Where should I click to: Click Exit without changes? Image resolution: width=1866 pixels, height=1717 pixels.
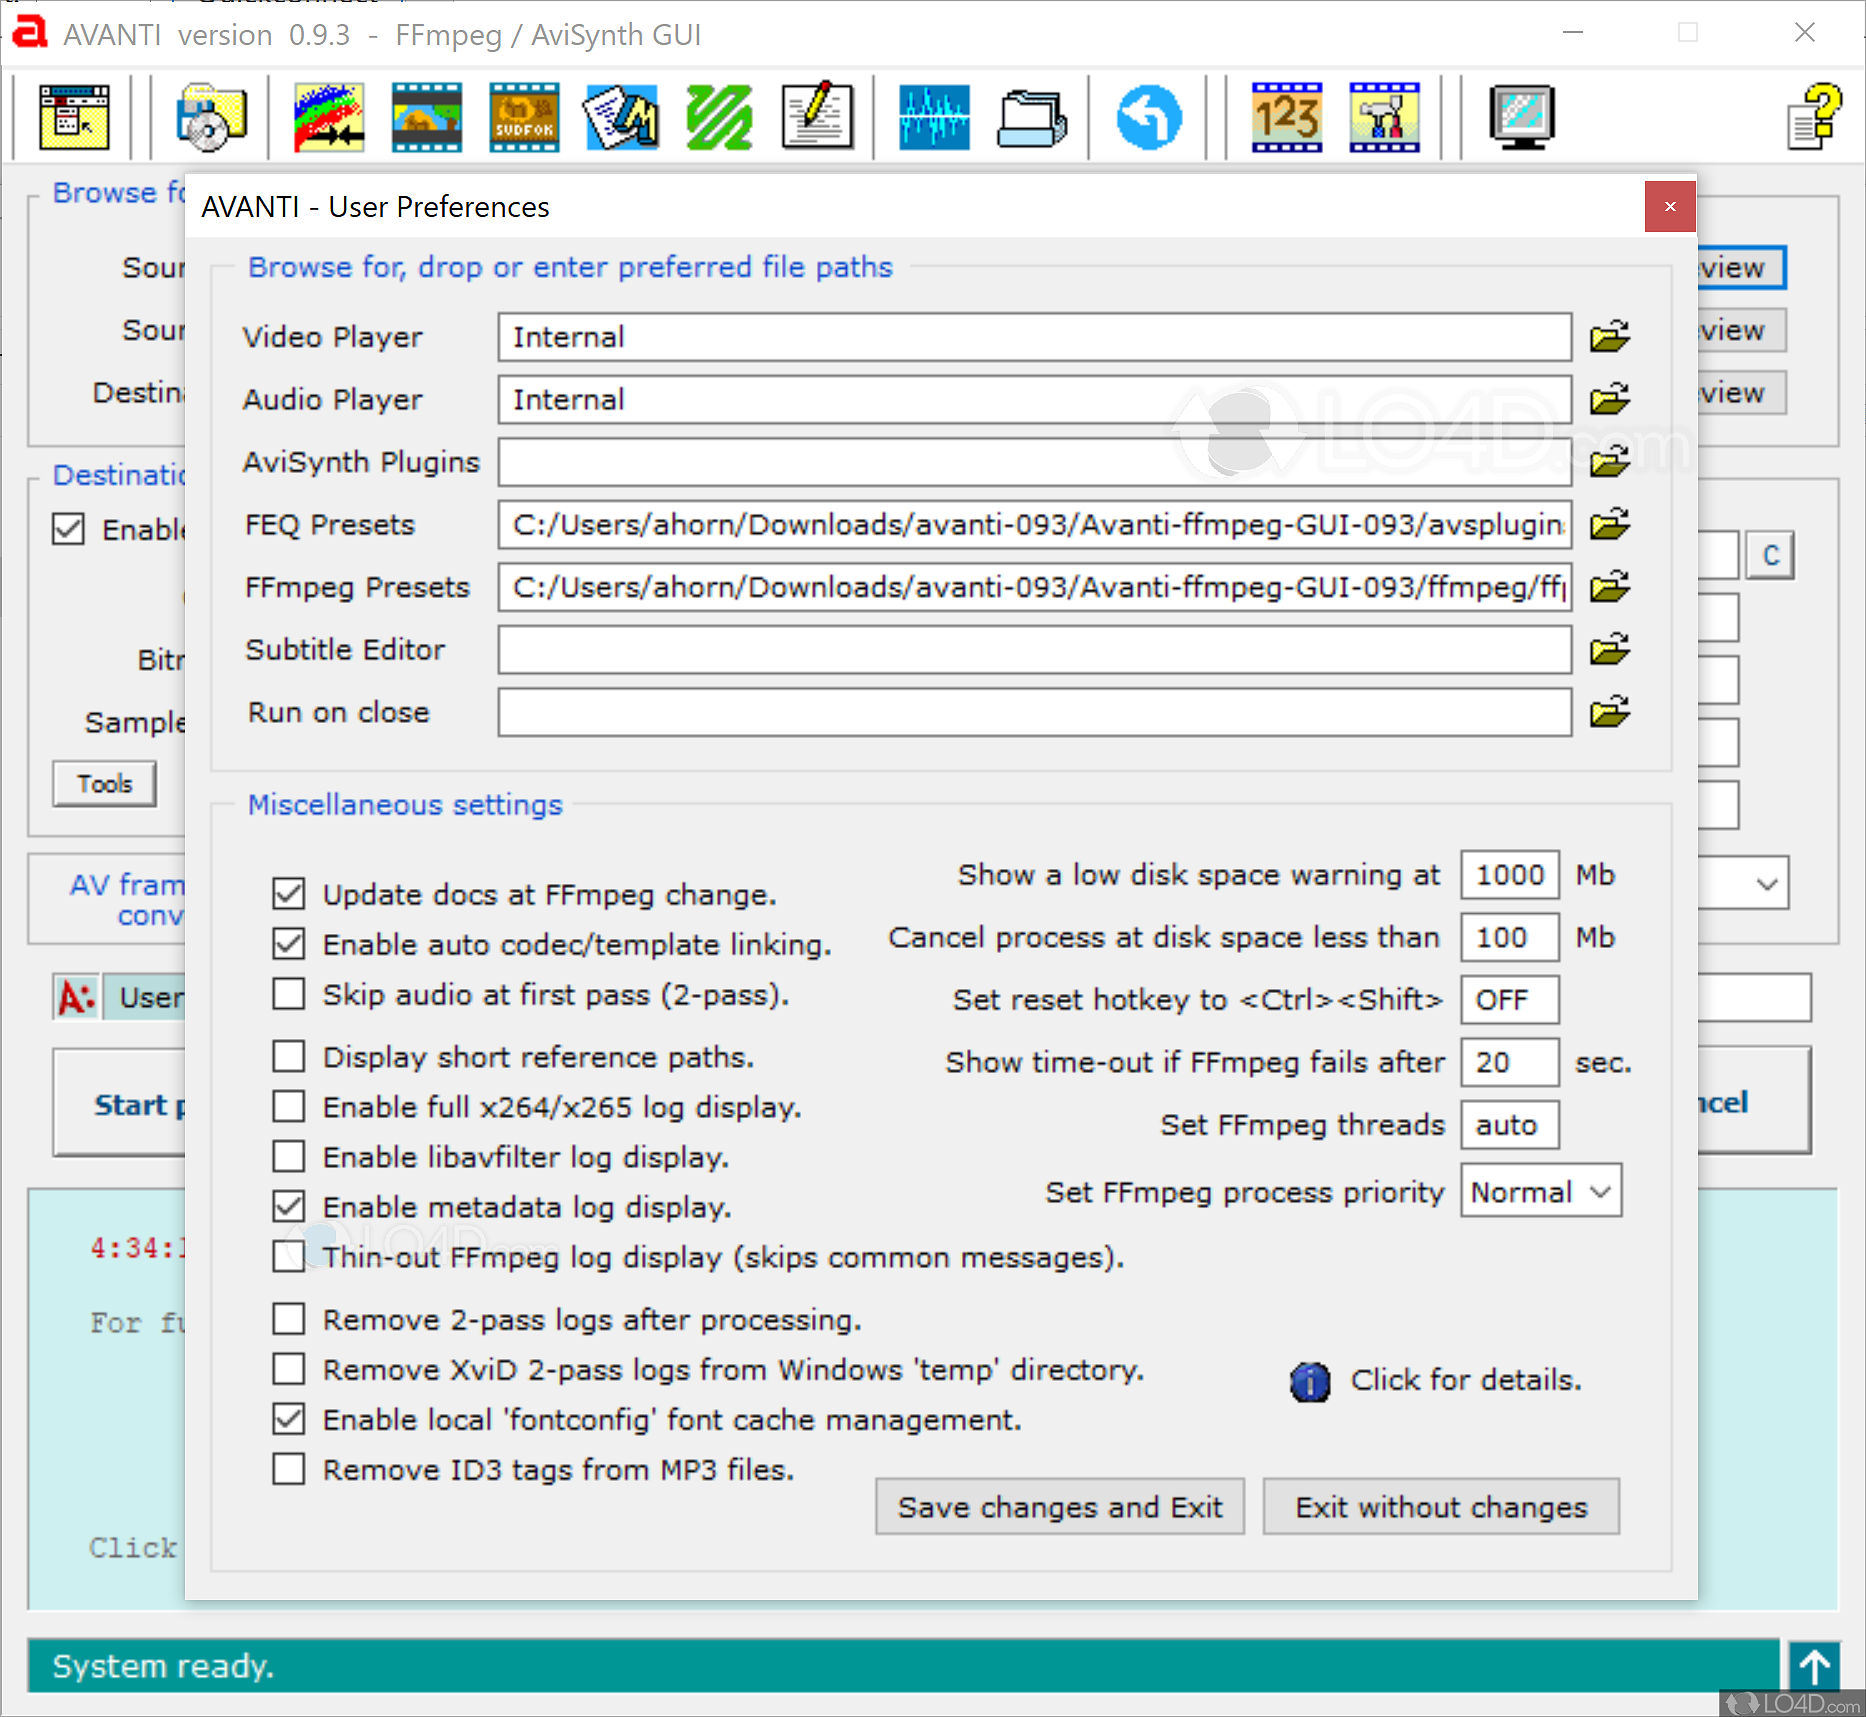(x=1441, y=1507)
